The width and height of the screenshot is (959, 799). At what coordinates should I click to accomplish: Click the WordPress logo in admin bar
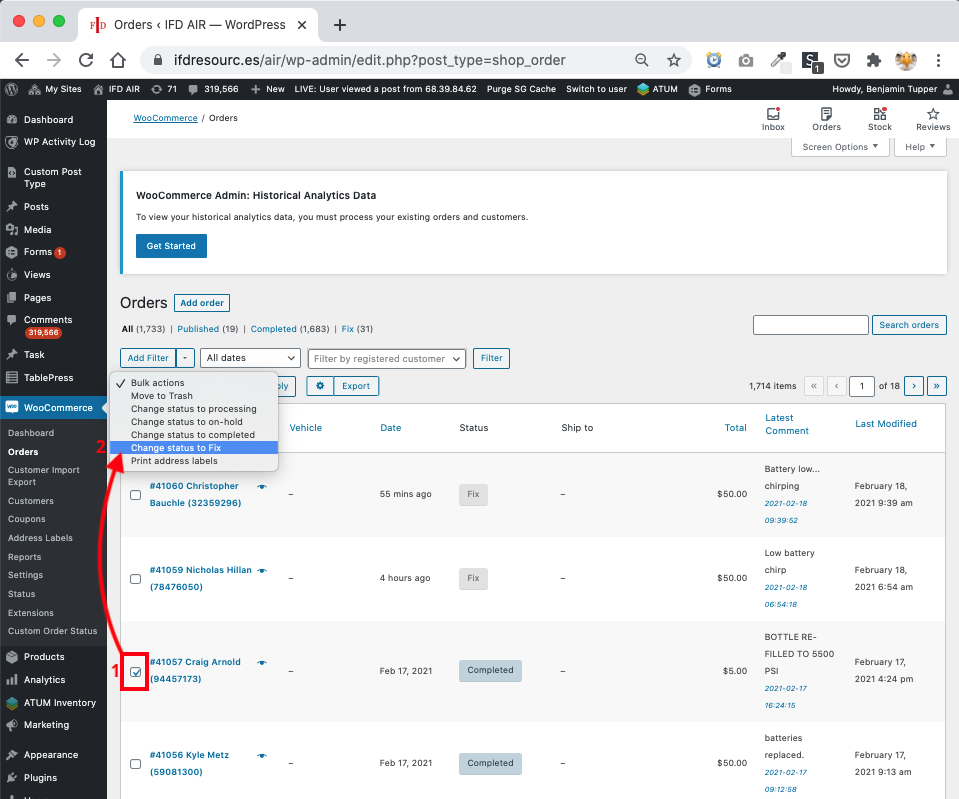12,89
